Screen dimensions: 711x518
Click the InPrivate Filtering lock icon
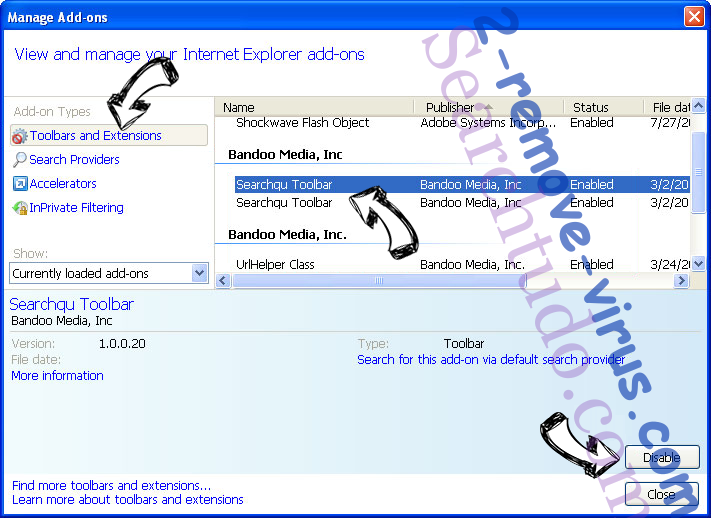[20, 208]
